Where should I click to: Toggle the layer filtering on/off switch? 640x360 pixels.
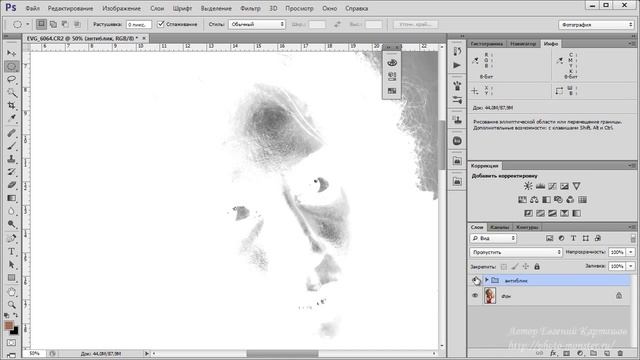coord(633,238)
